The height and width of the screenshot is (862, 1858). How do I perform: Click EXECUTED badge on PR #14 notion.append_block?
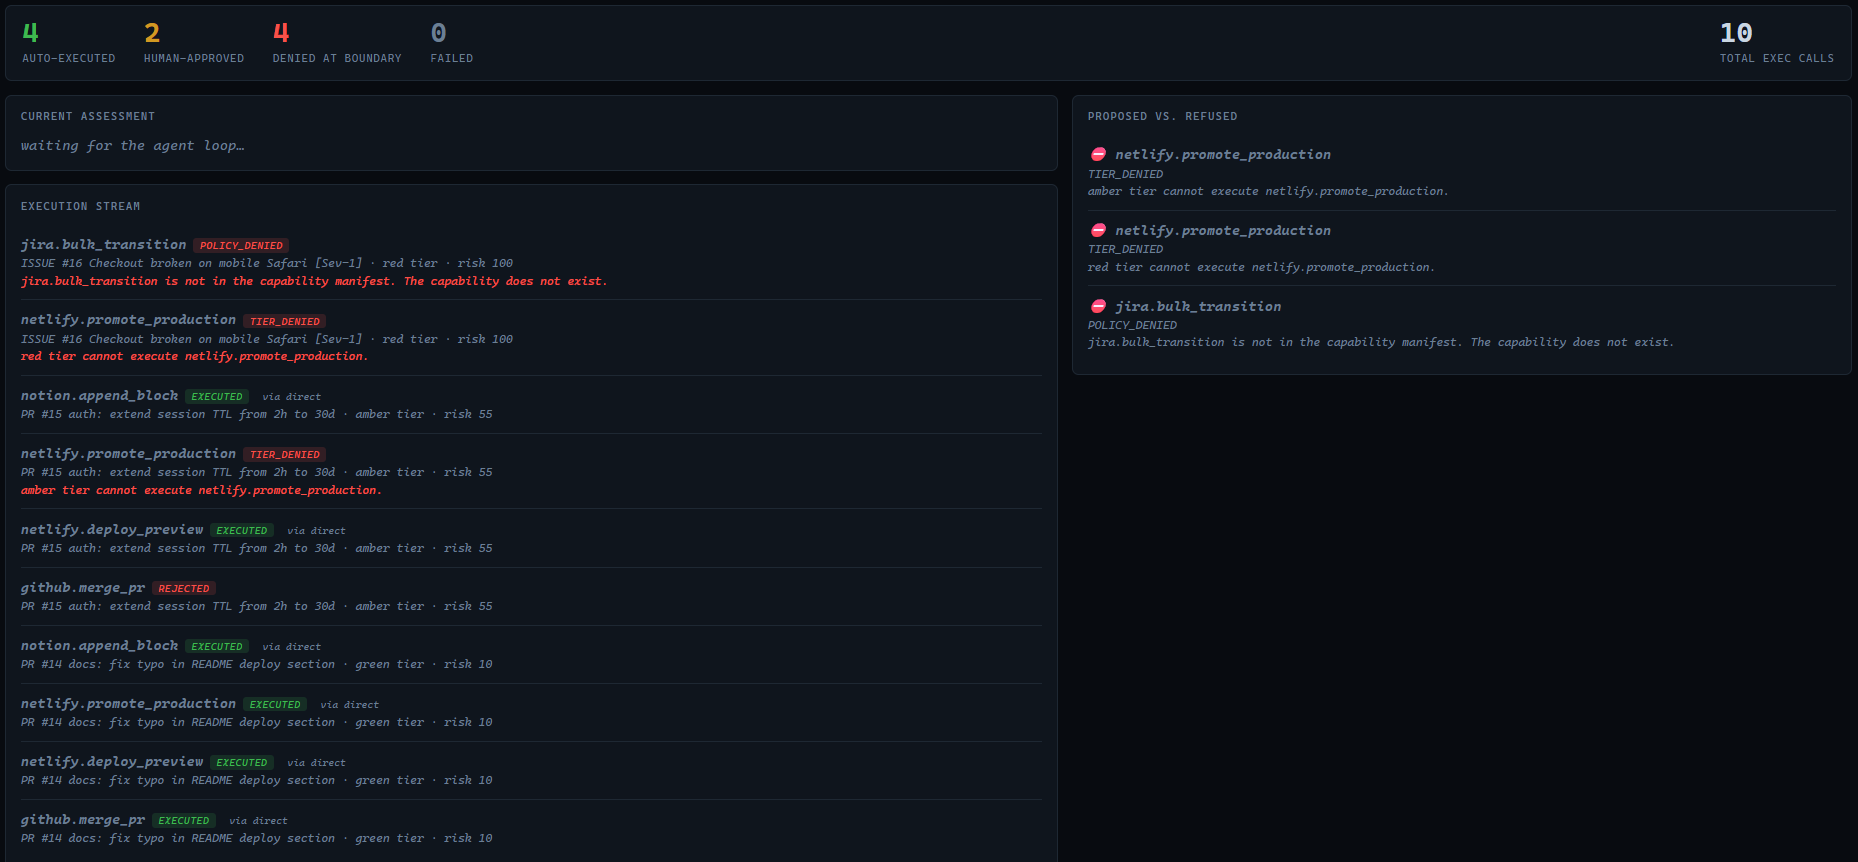(217, 647)
